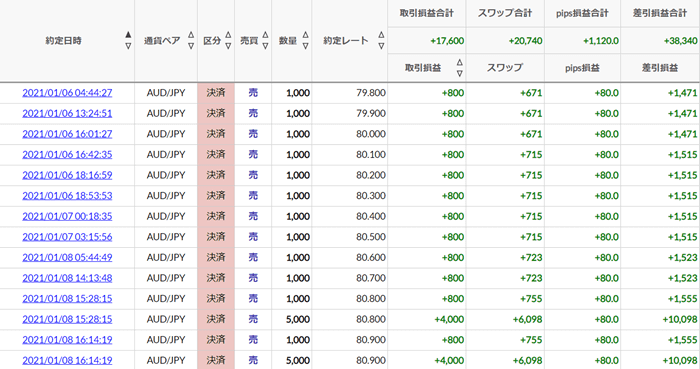
Task: Sort by 通貨ペア column sort arrows
Action: (191, 40)
